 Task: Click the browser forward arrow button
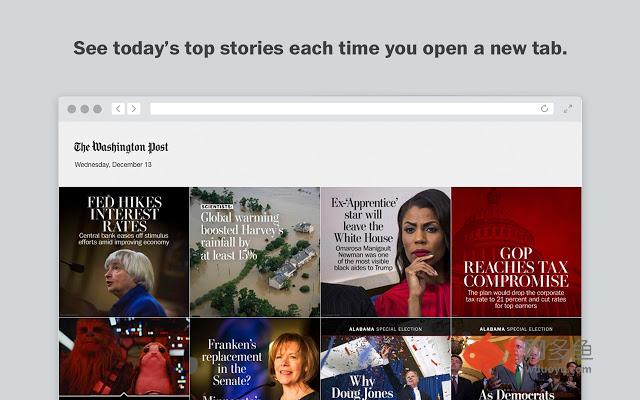point(133,109)
